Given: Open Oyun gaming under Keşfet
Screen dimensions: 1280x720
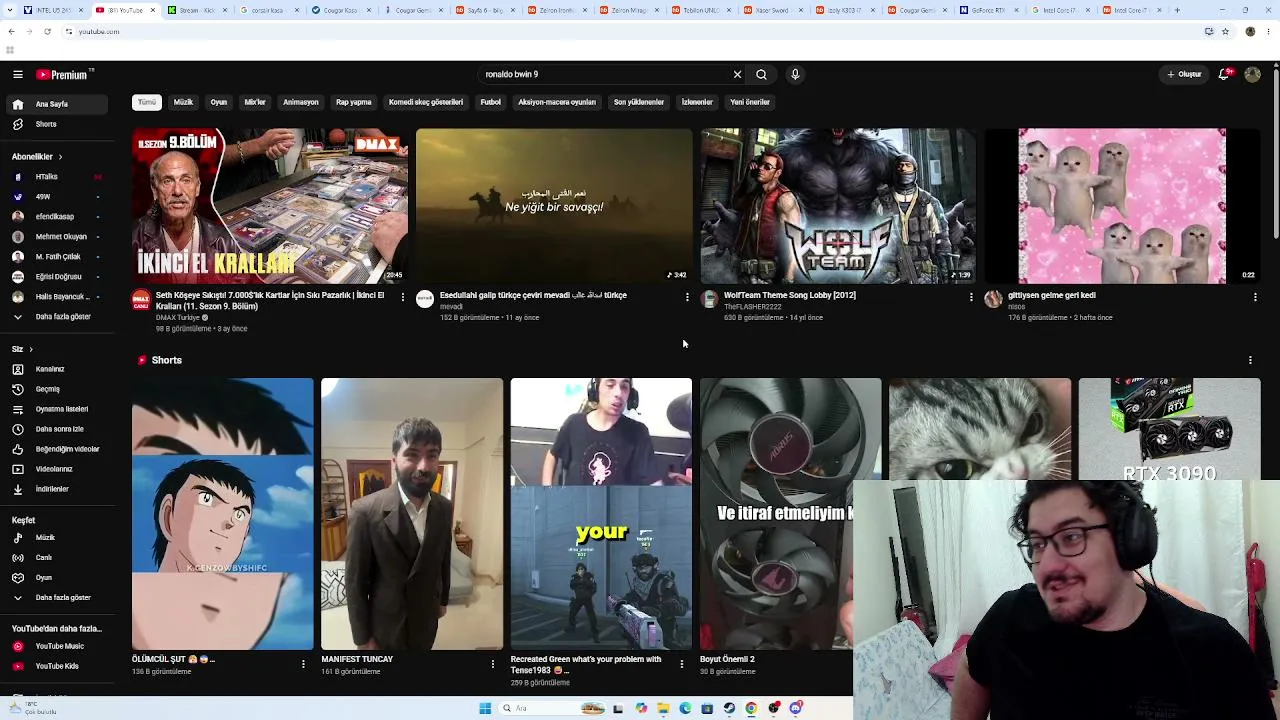Looking at the screenshot, I should coord(58,578).
